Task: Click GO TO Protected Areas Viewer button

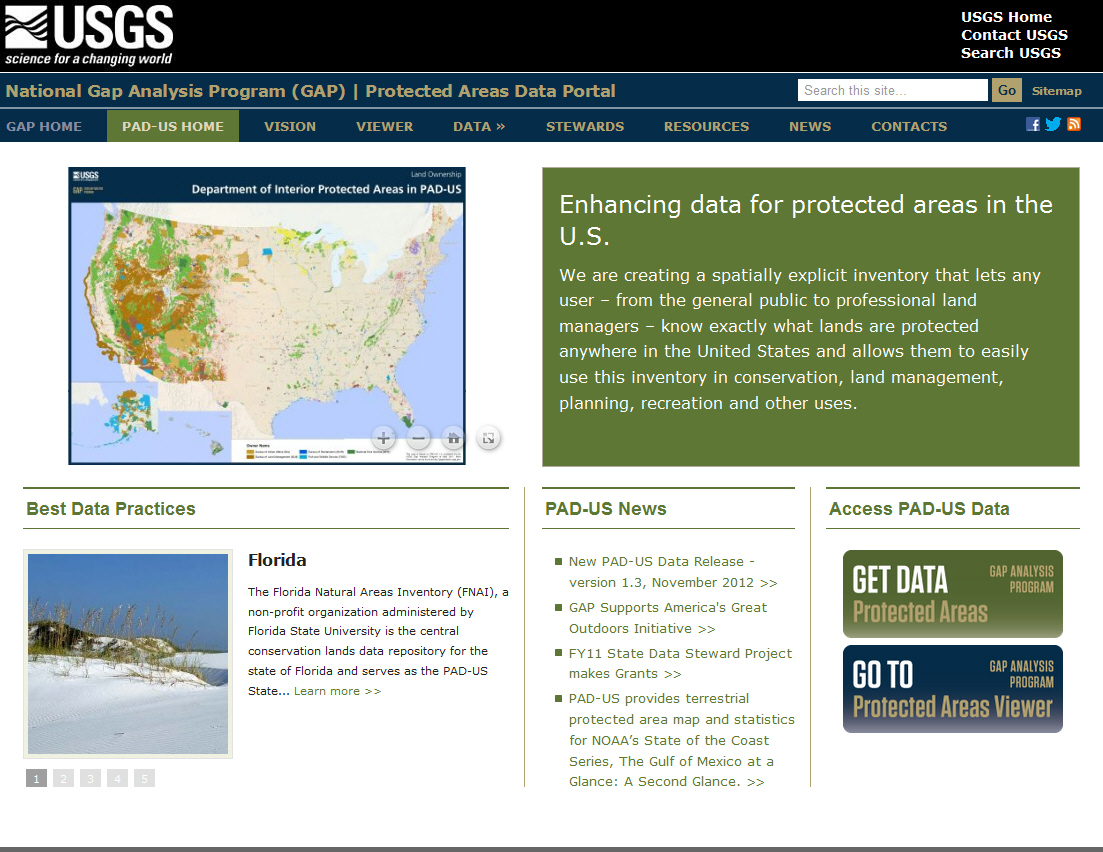Action: coord(952,689)
